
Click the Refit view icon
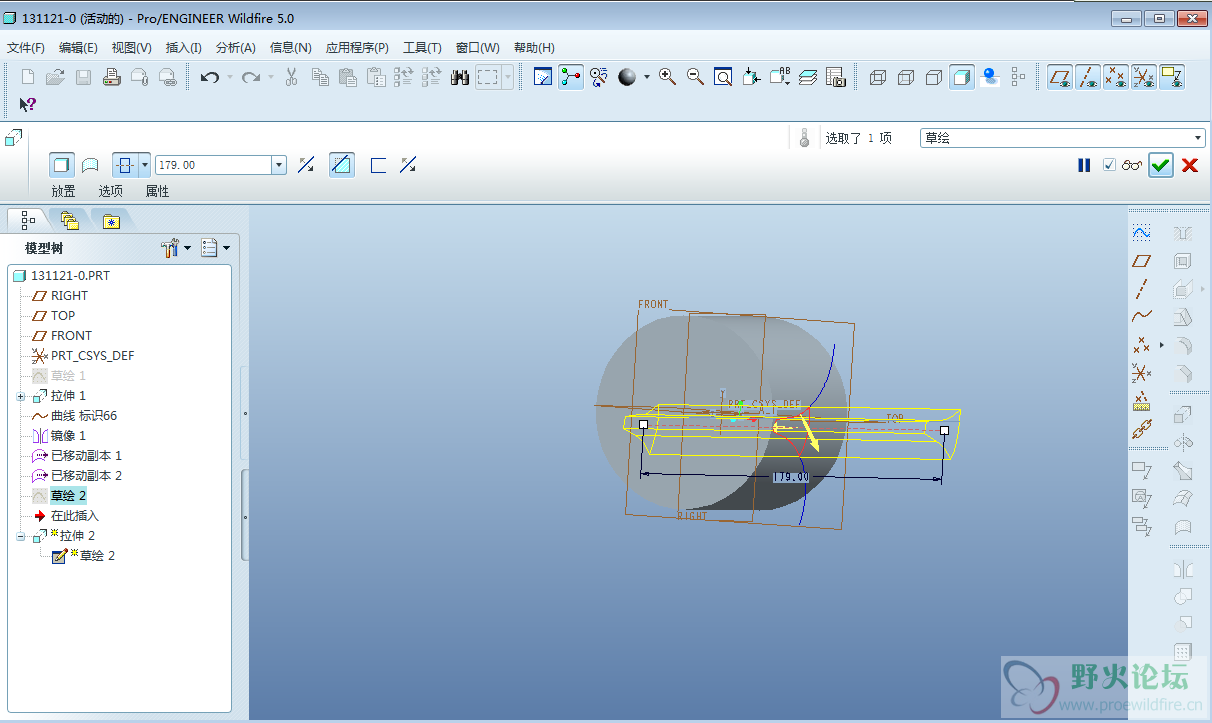coord(723,77)
